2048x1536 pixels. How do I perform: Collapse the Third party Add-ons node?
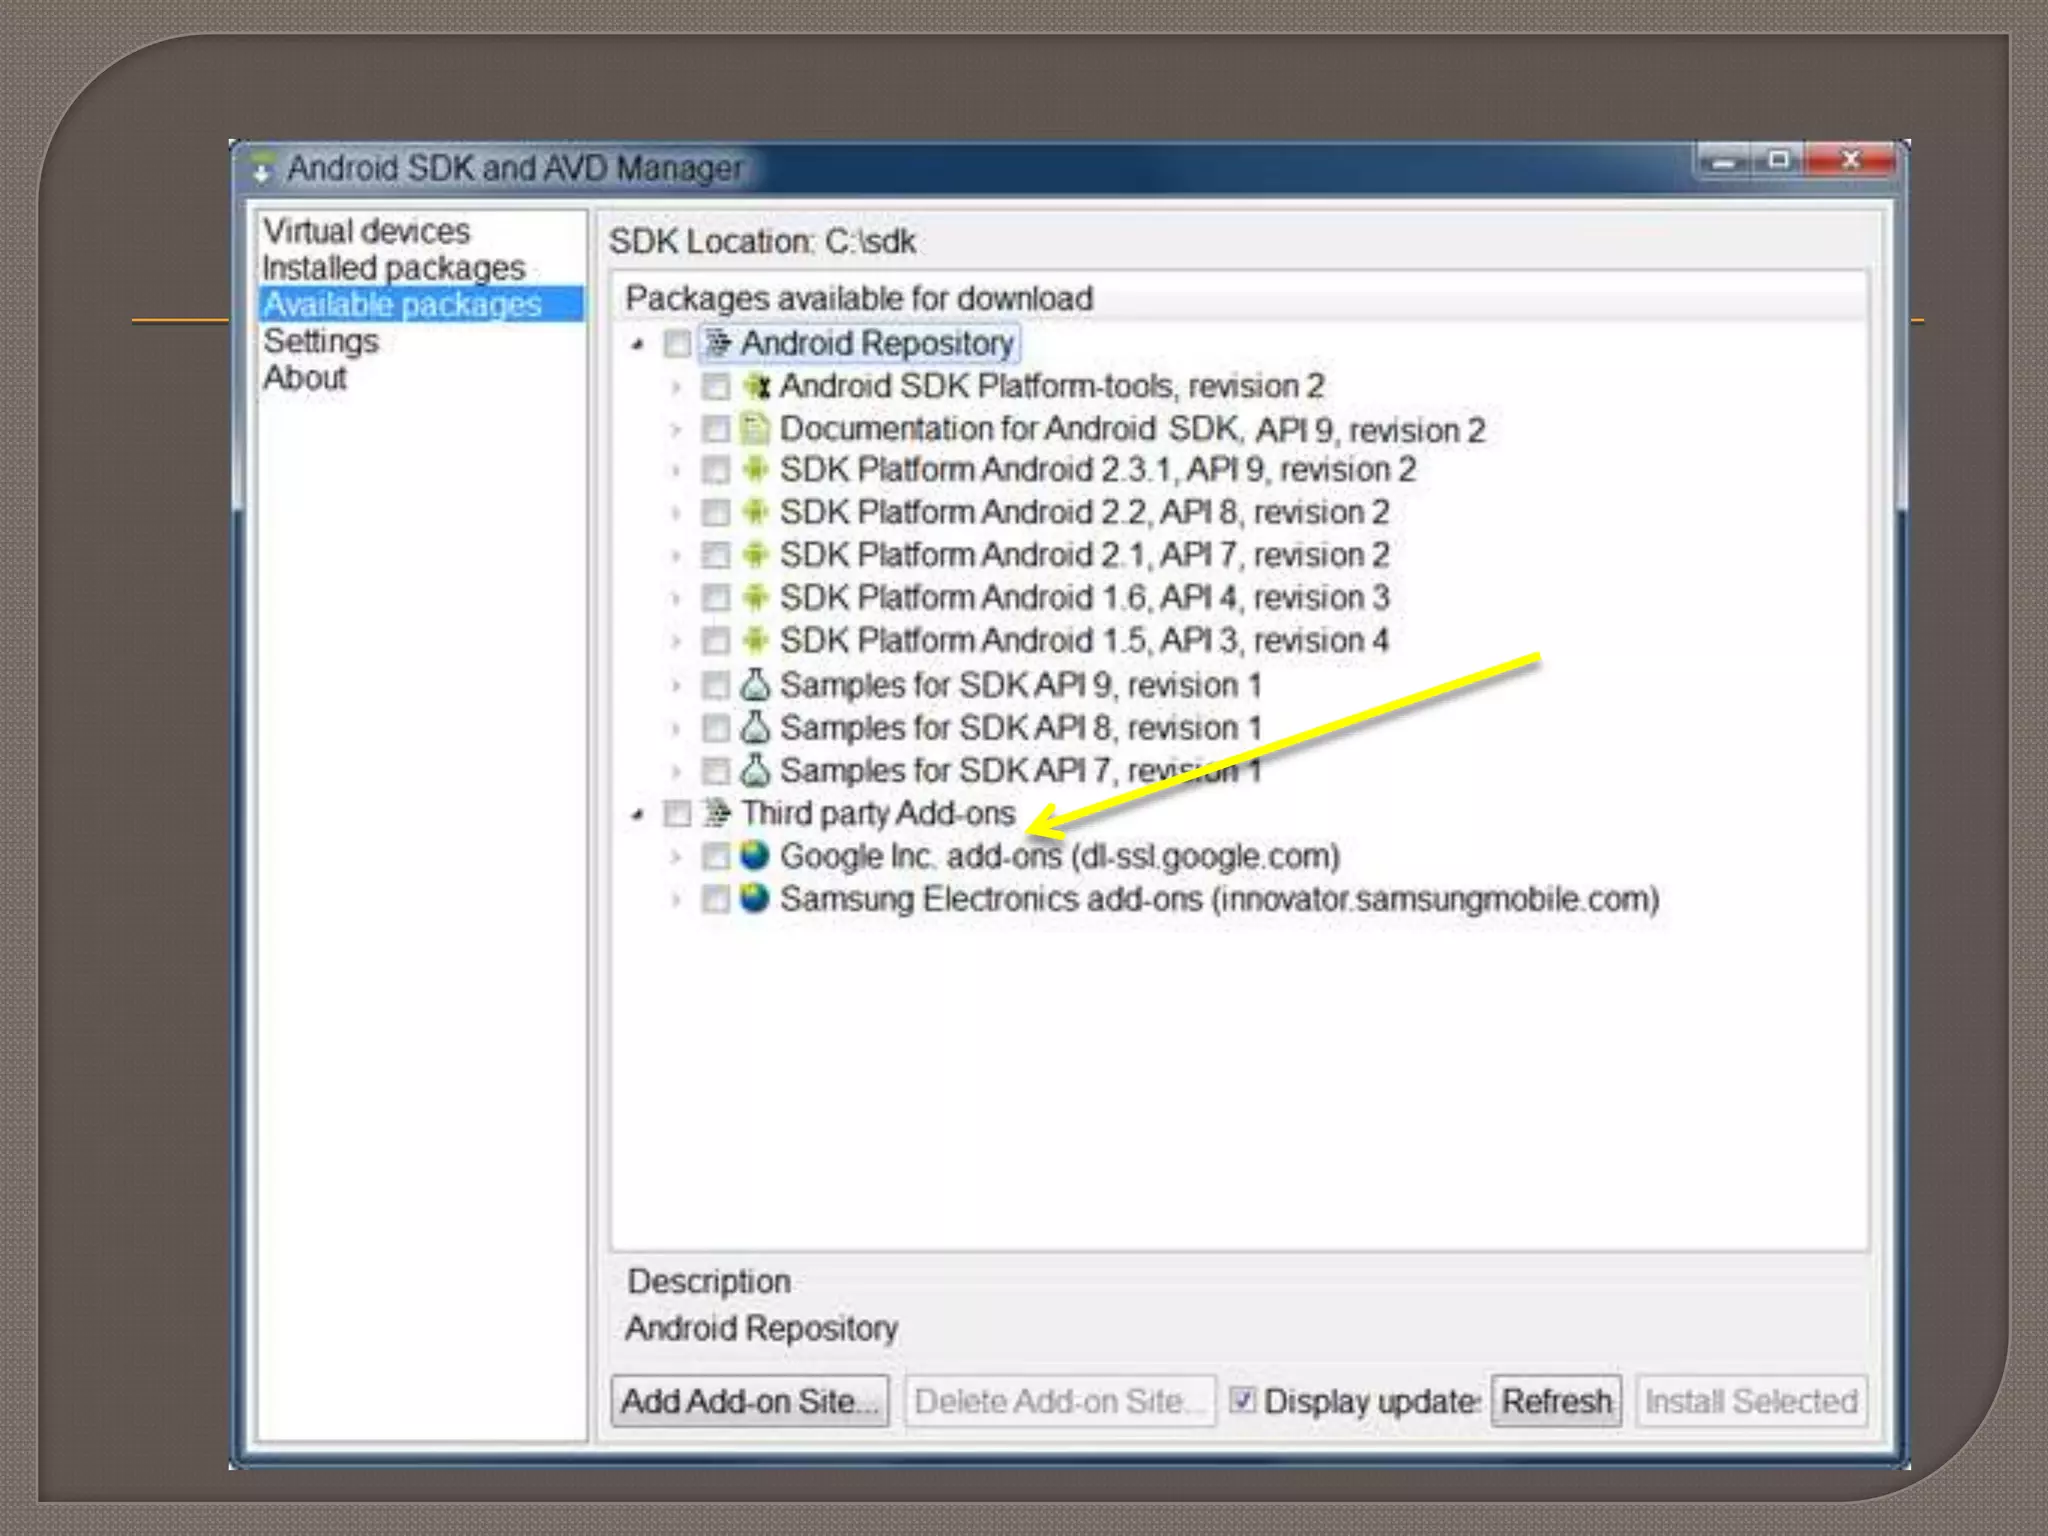[x=637, y=815]
